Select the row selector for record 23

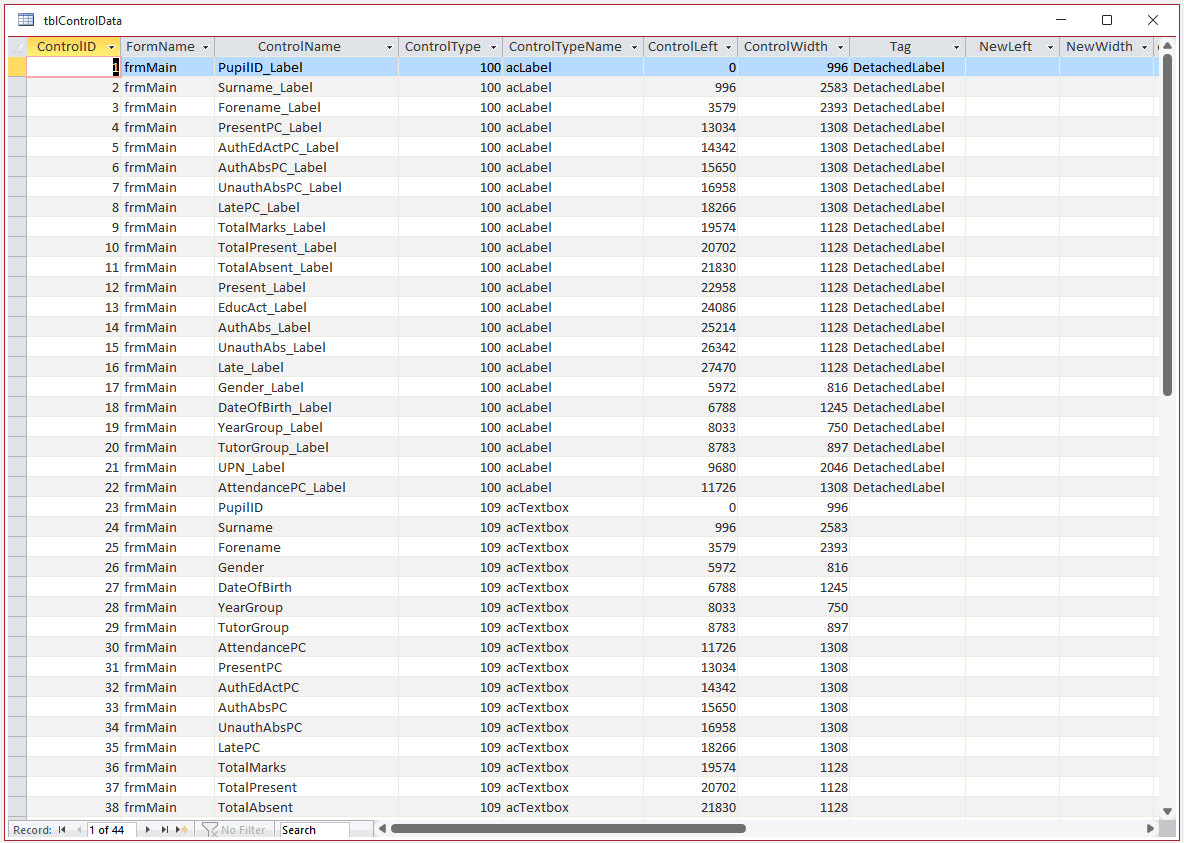pos(17,508)
